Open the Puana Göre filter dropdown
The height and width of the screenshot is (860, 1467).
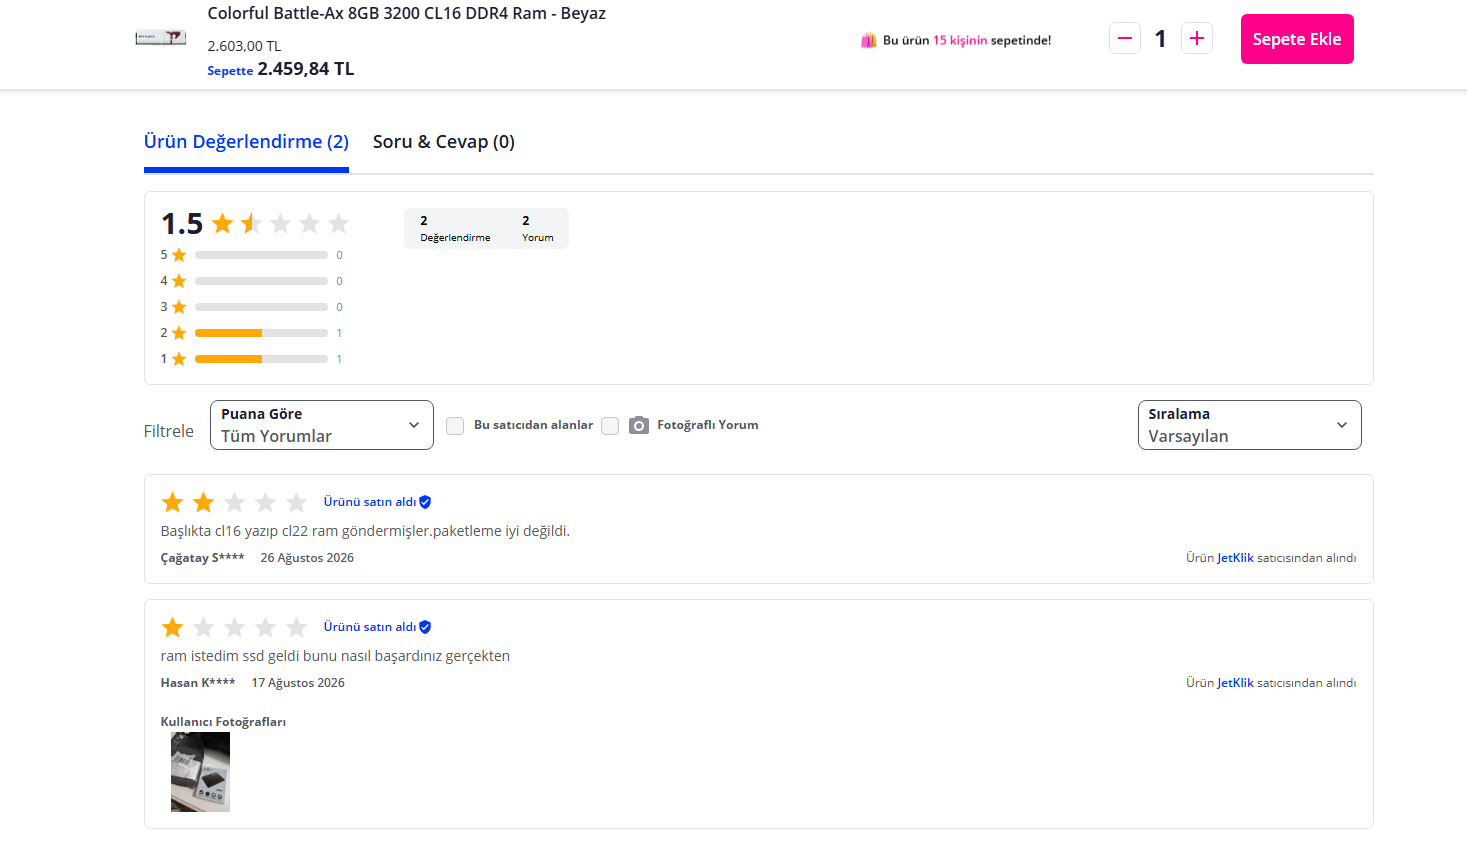[x=322, y=425]
